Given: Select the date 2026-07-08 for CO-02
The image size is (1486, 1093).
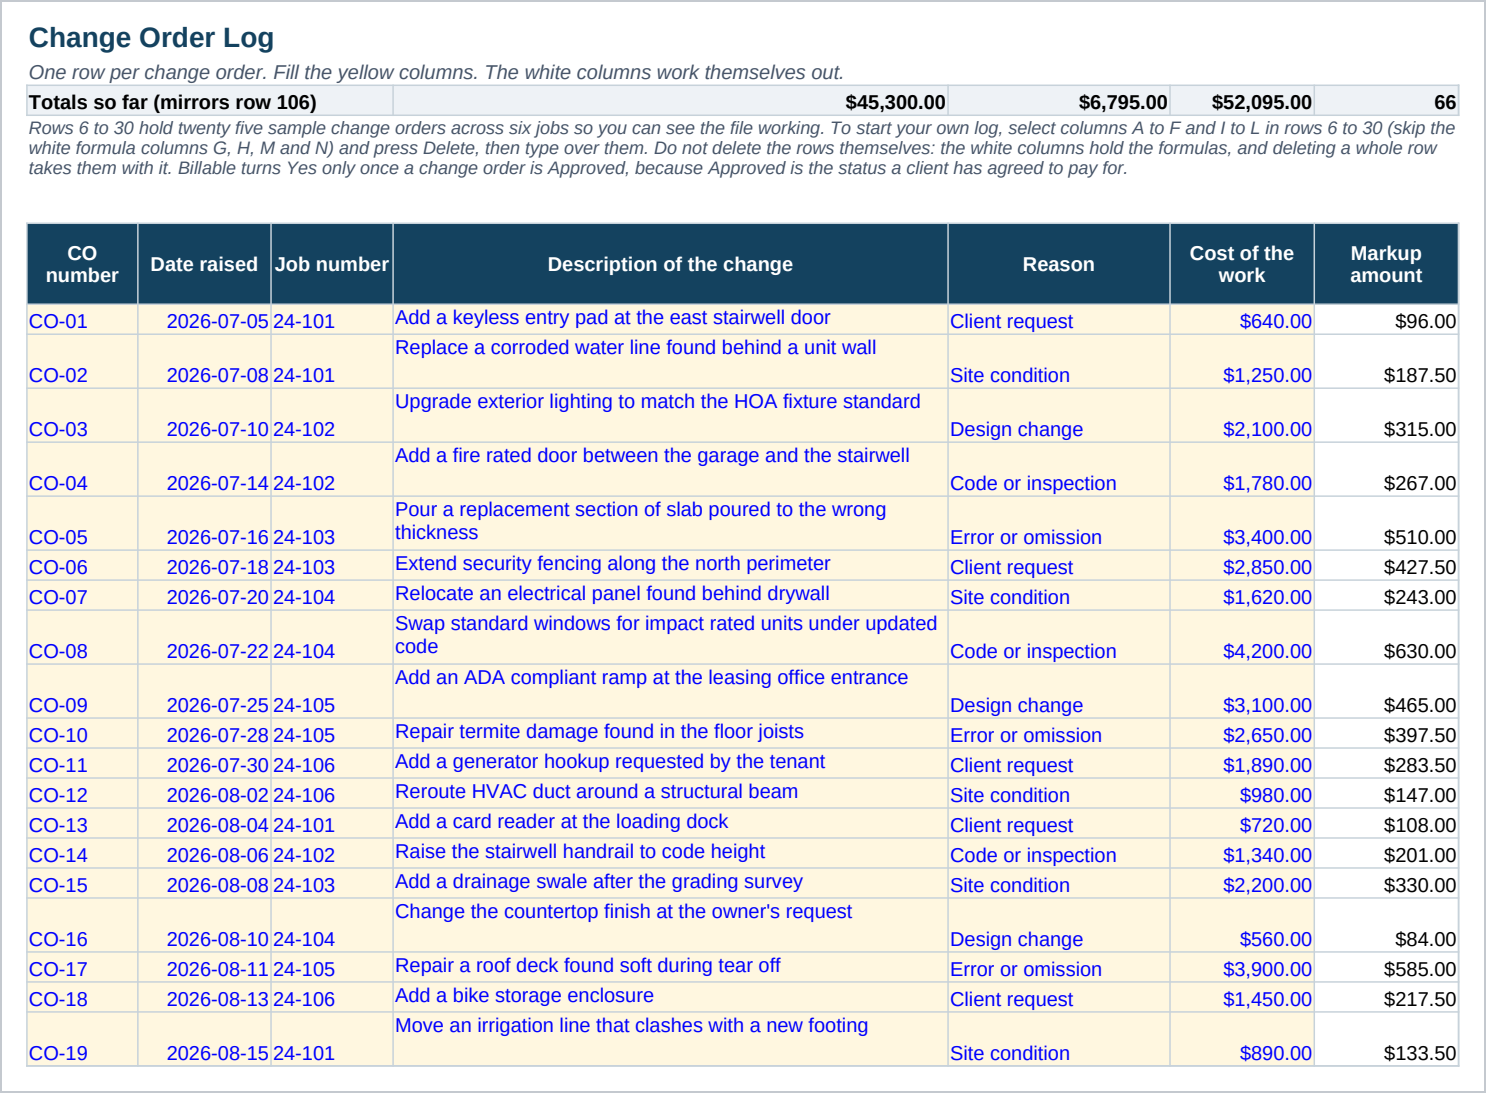Looking at the screenshot, I should tap(204, 362).
